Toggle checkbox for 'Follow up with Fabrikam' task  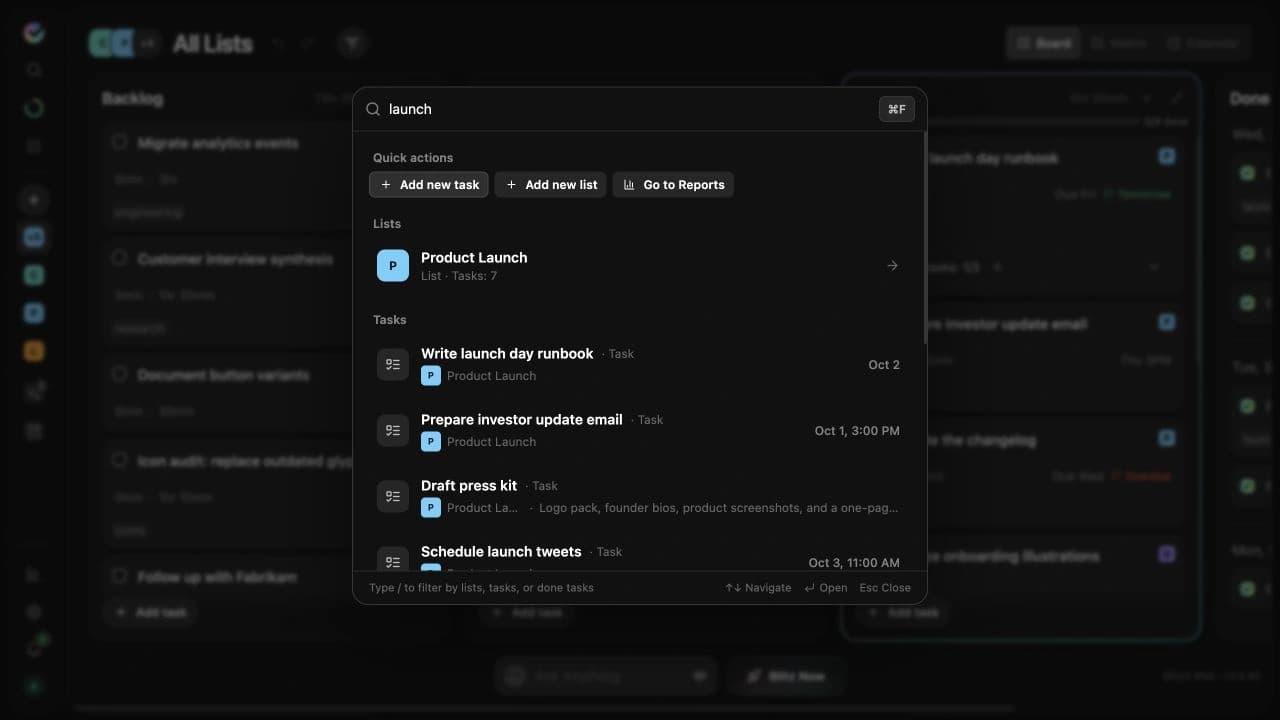119,576
